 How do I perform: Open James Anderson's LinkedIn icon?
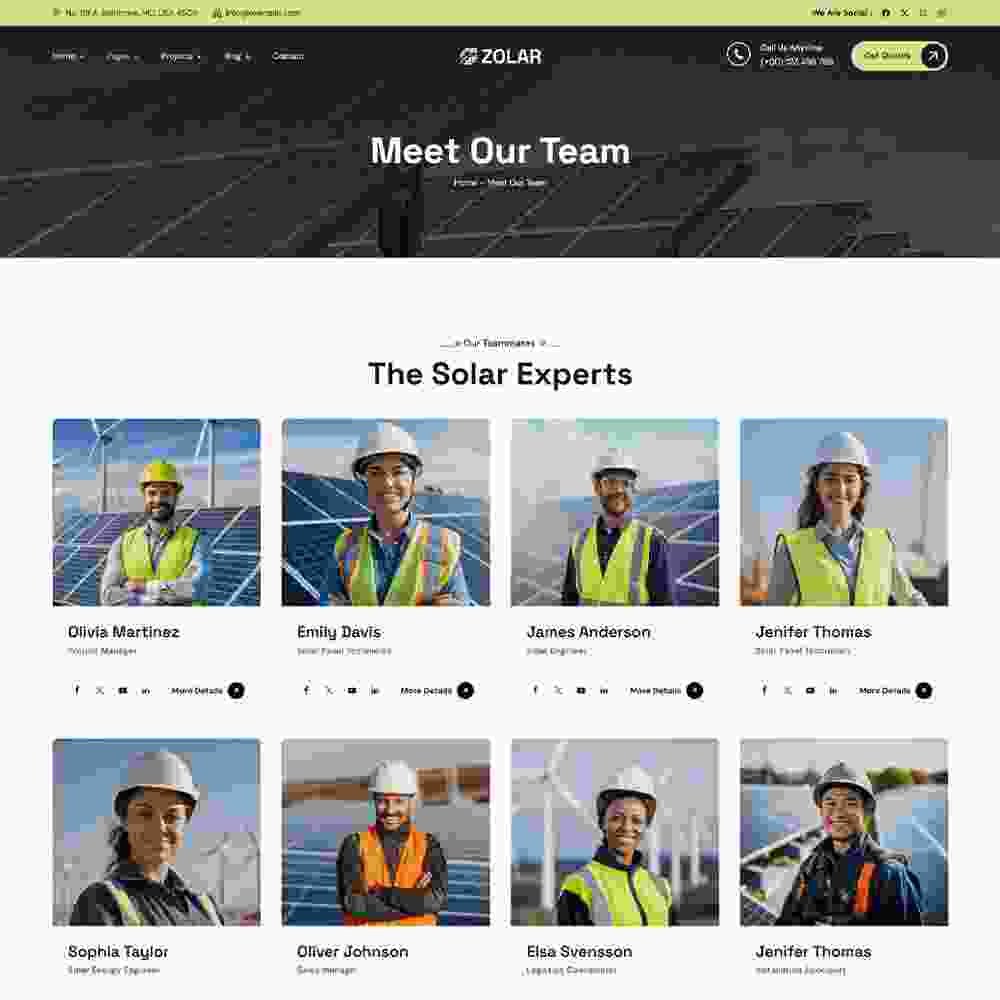pyautogui.click(x=604, y=690)
